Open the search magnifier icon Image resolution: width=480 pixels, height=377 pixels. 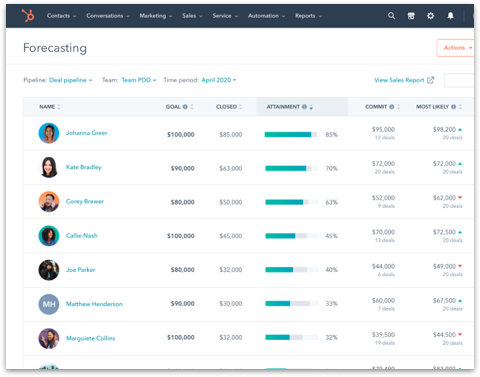(x=391, y=16)
